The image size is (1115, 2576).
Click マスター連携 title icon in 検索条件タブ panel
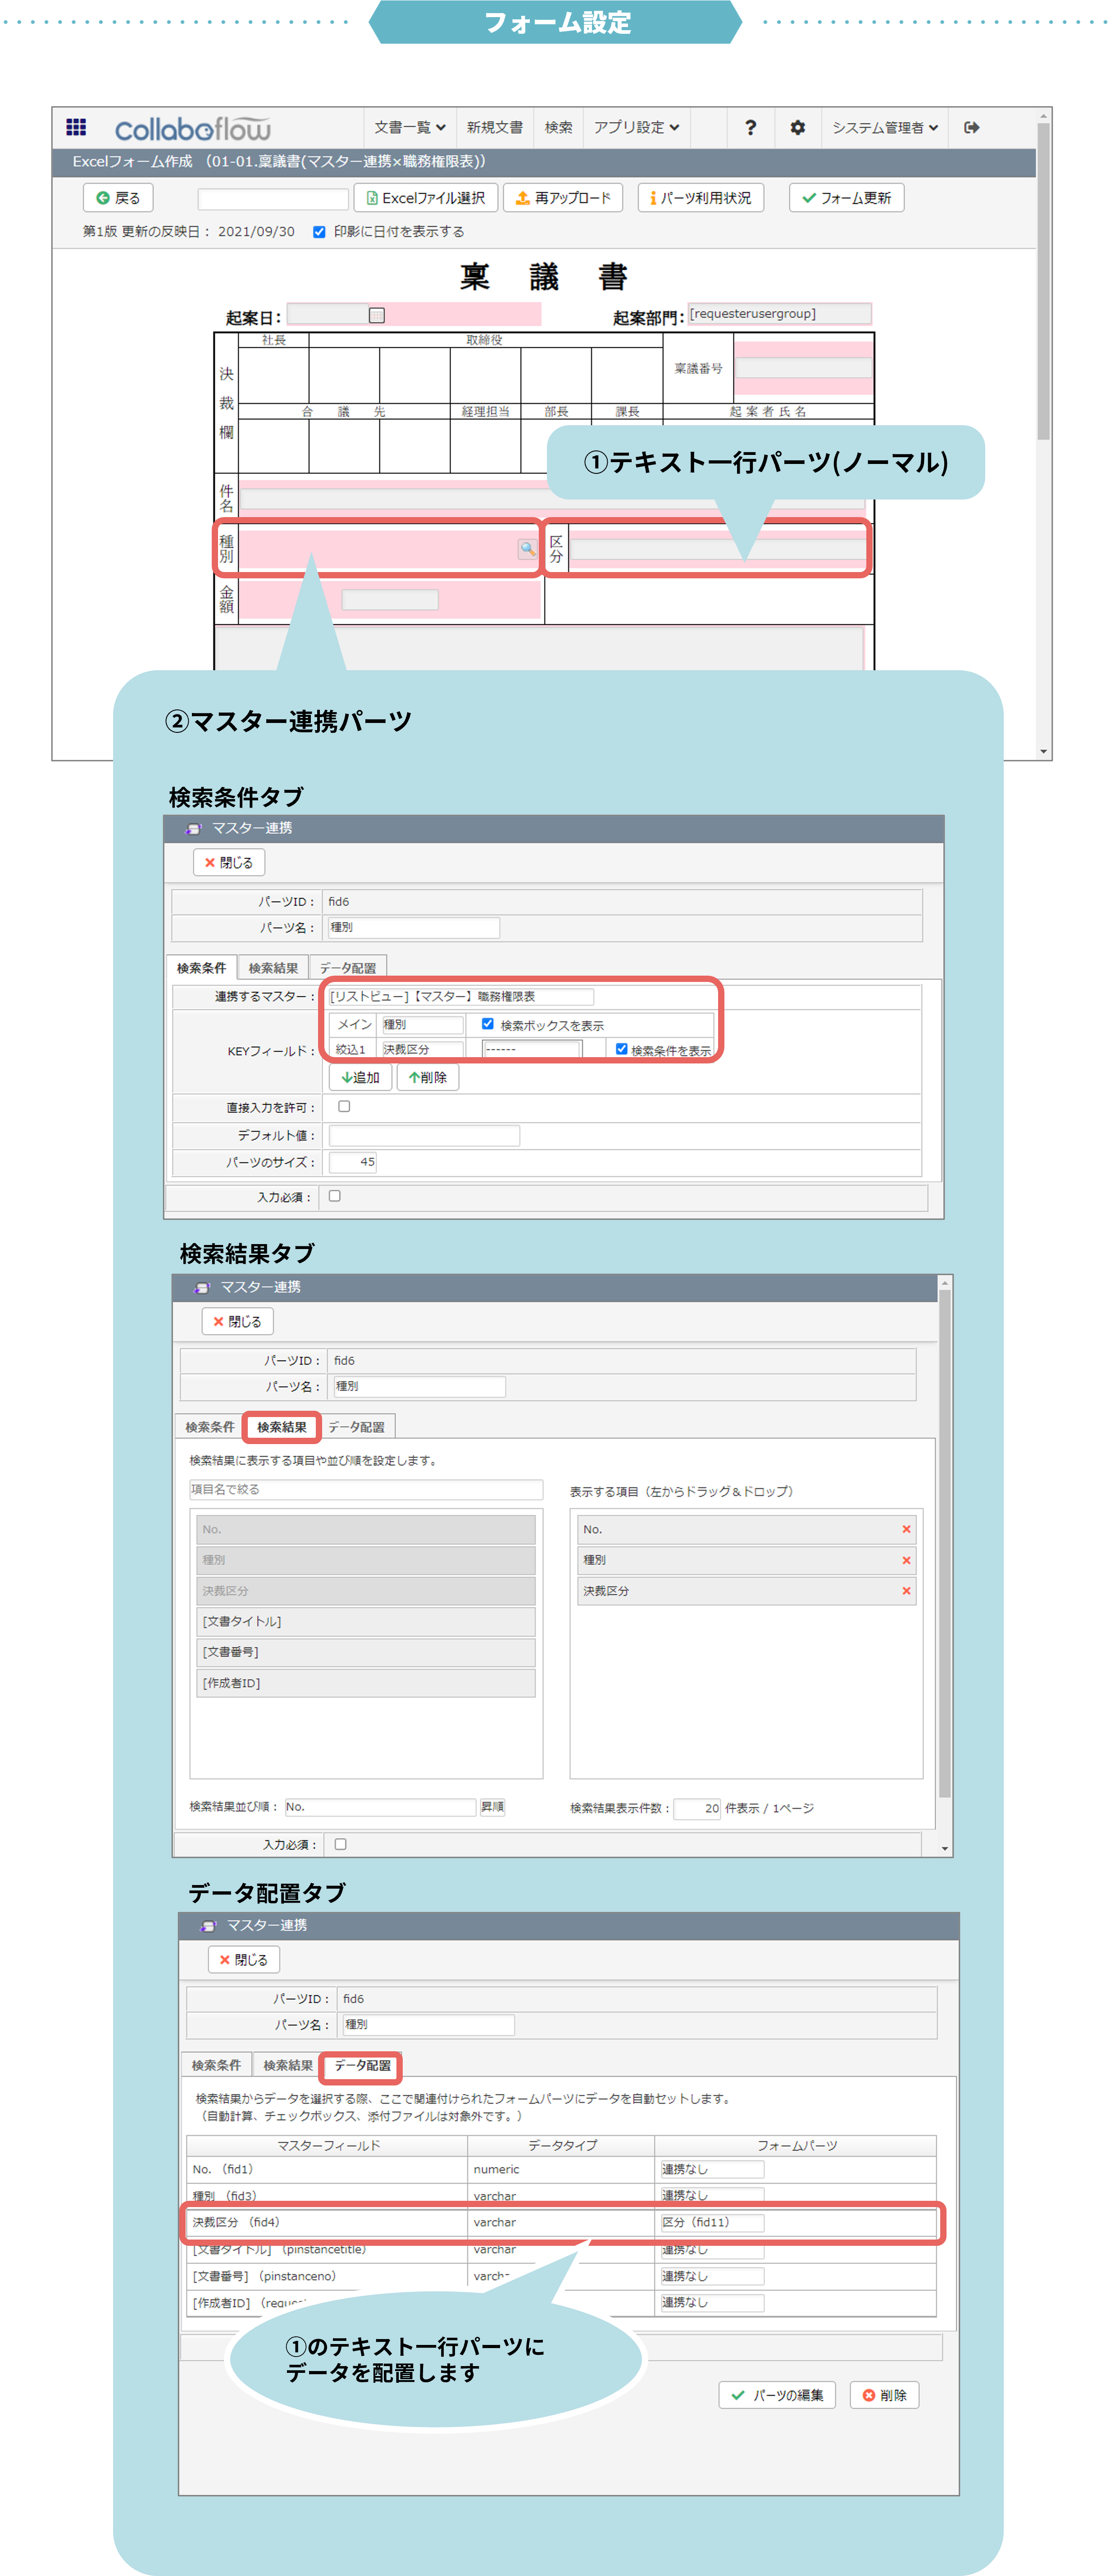tap(193, 829)
